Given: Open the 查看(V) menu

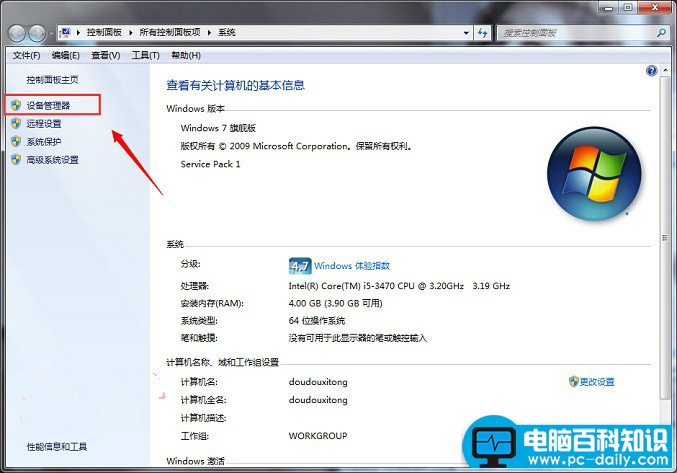Looking at the screenshot, I should [106, 55].
